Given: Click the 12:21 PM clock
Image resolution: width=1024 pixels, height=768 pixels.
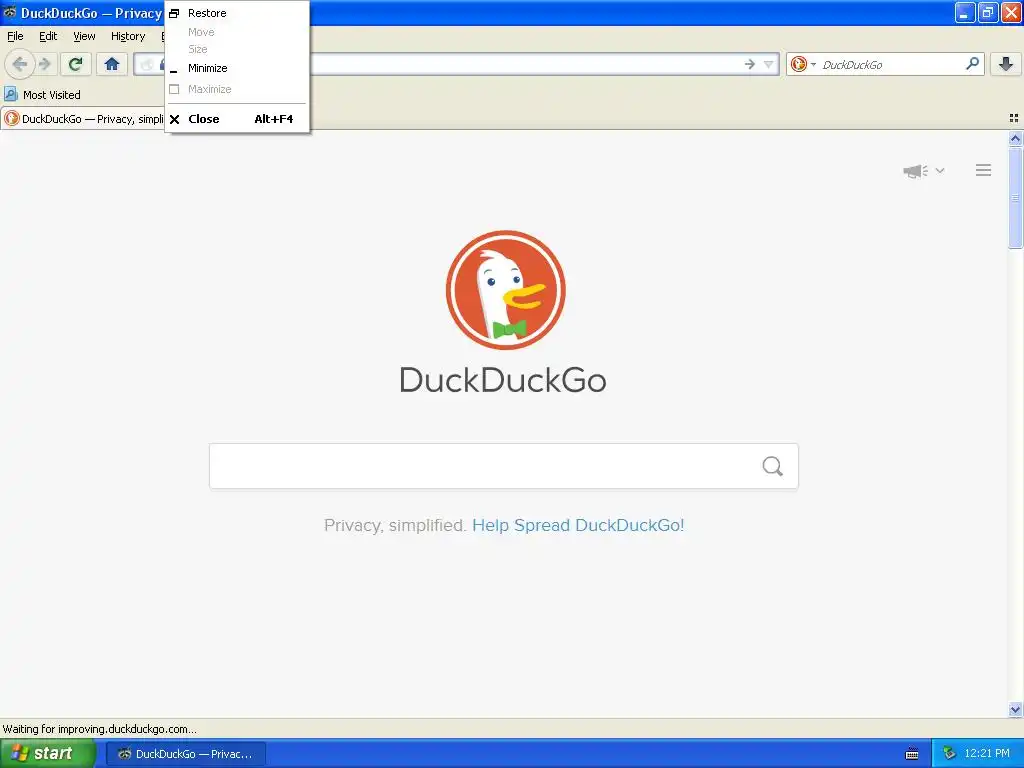Looking at the screenshot, I should click(987, 754).
